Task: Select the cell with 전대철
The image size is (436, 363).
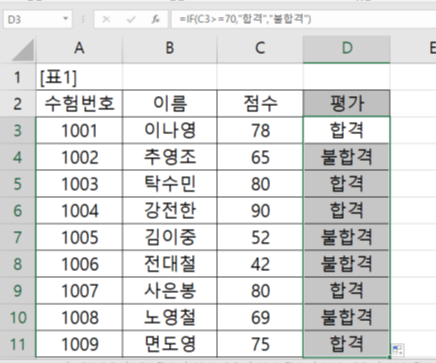Action: [x=170, y=264]
